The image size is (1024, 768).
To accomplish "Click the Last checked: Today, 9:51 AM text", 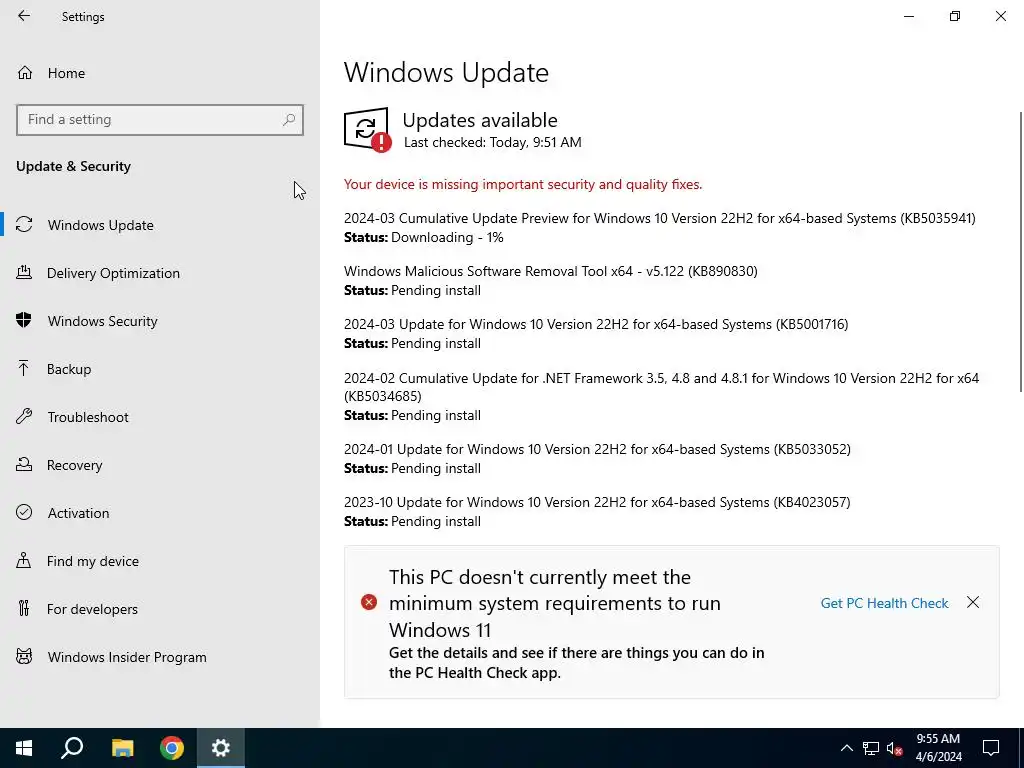I will (x=492, y=142).
